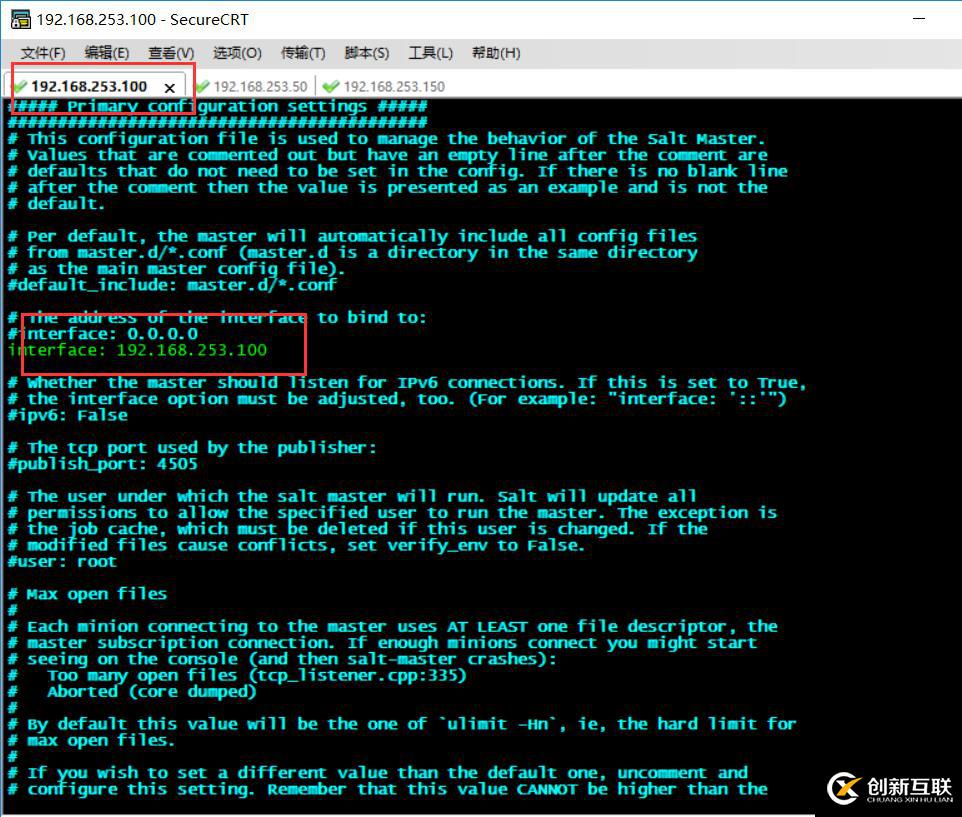962x817 pixels.
Task: Click the line '#user: root'
Action: point(62,562)
